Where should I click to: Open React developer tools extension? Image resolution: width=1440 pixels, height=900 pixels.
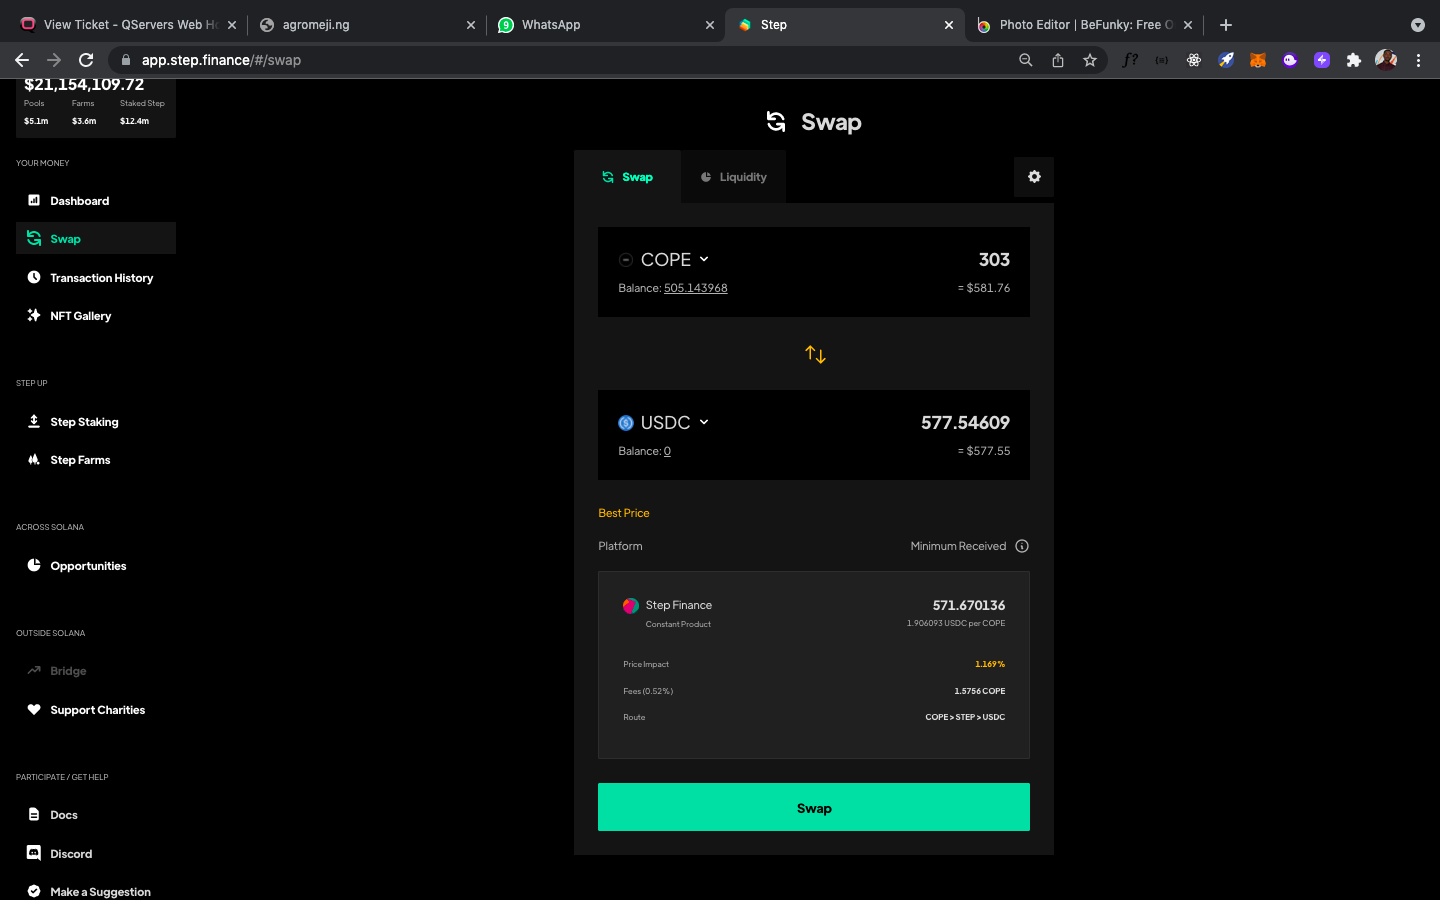click(x=1194, y=60)
